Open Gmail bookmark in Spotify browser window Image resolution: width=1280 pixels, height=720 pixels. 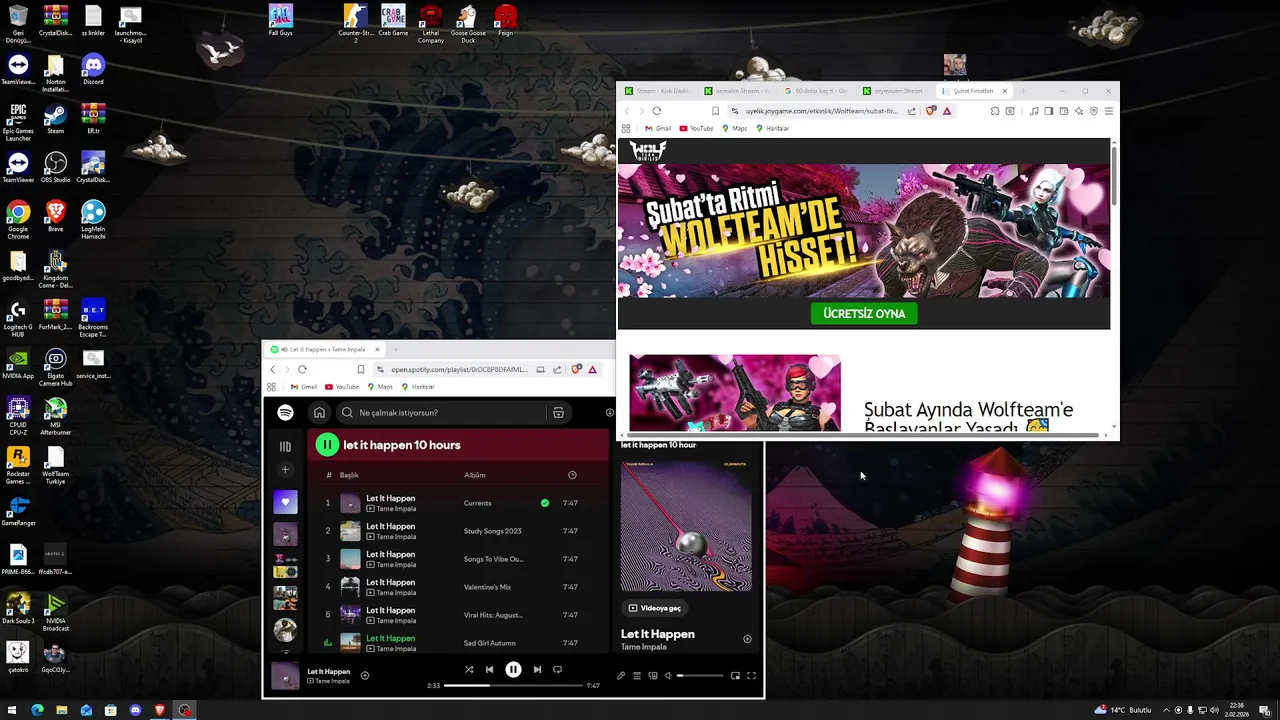click(303, 387)
